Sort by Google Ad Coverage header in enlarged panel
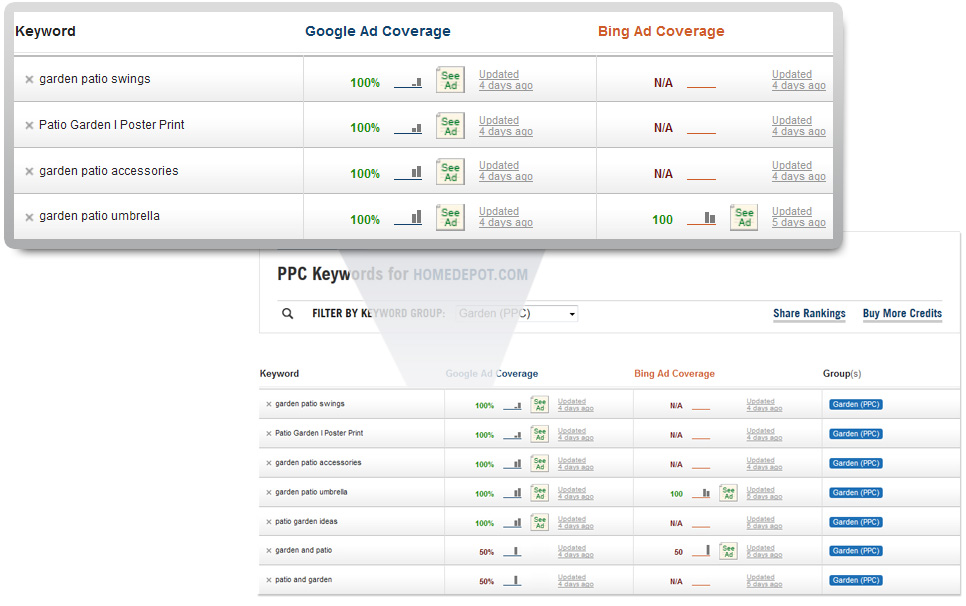 [x=377, y=32]
